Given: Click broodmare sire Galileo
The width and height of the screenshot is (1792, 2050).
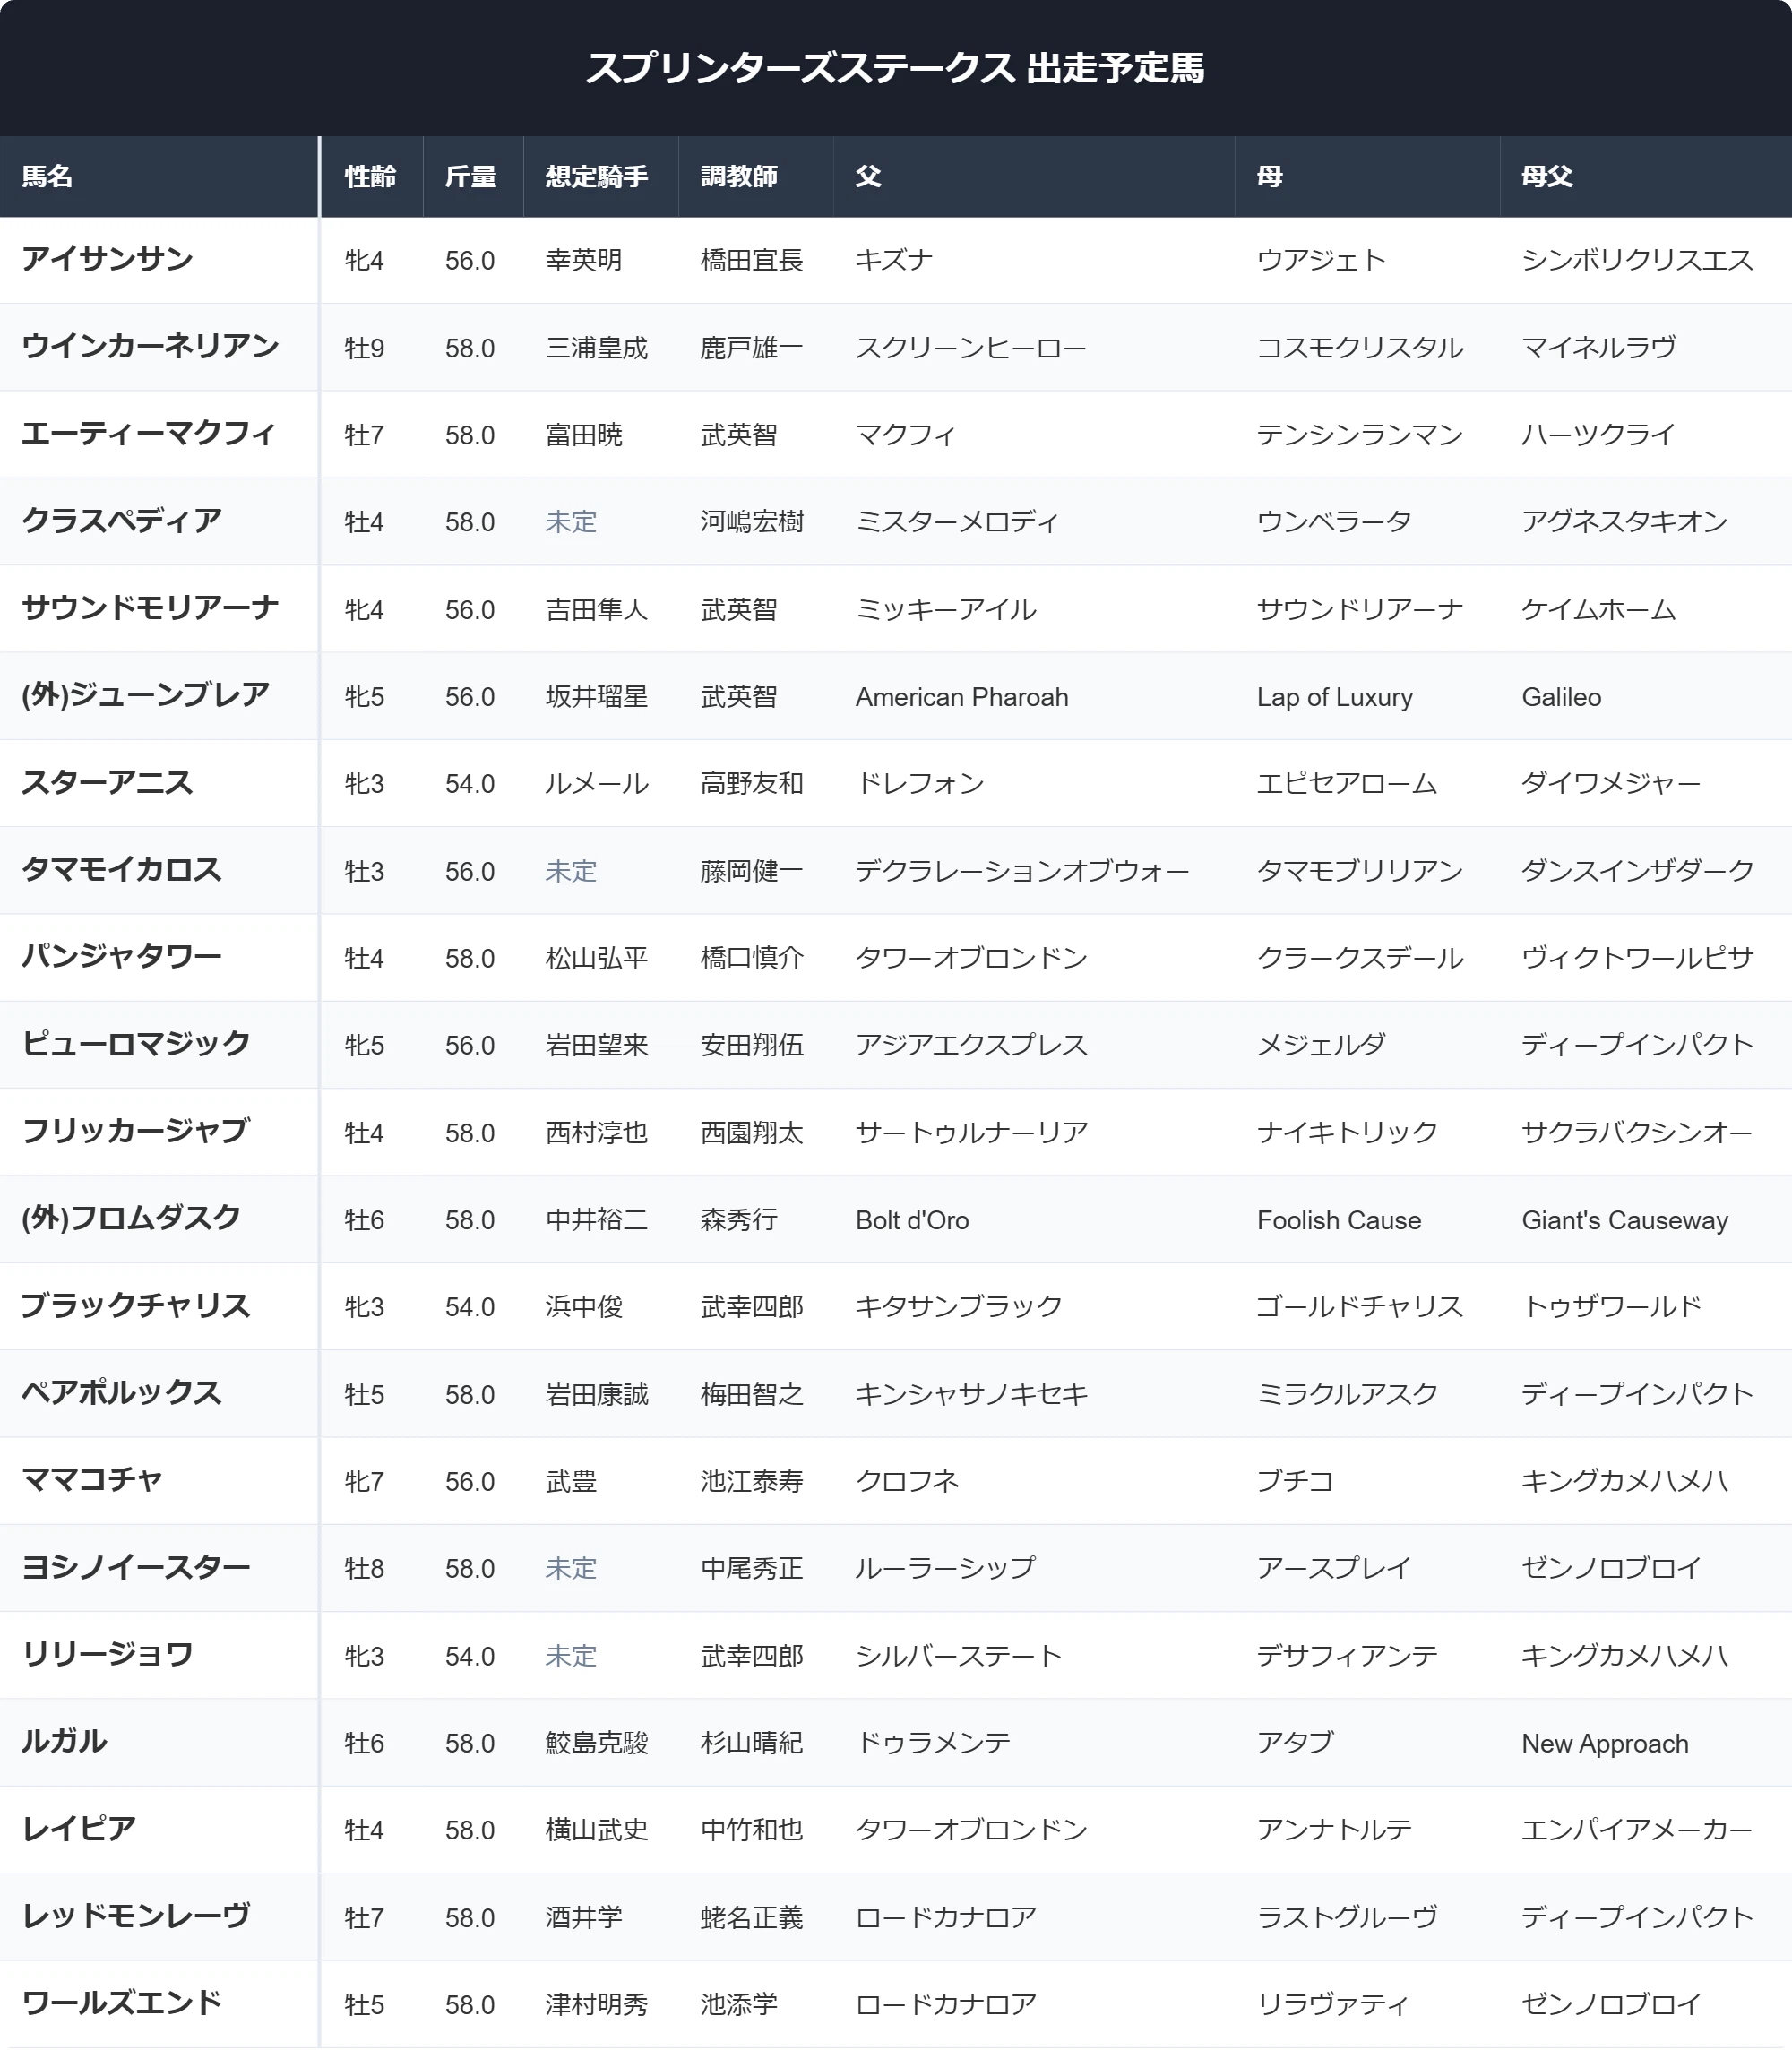Looking at the screenshot, I should [x=1562, y=697].
